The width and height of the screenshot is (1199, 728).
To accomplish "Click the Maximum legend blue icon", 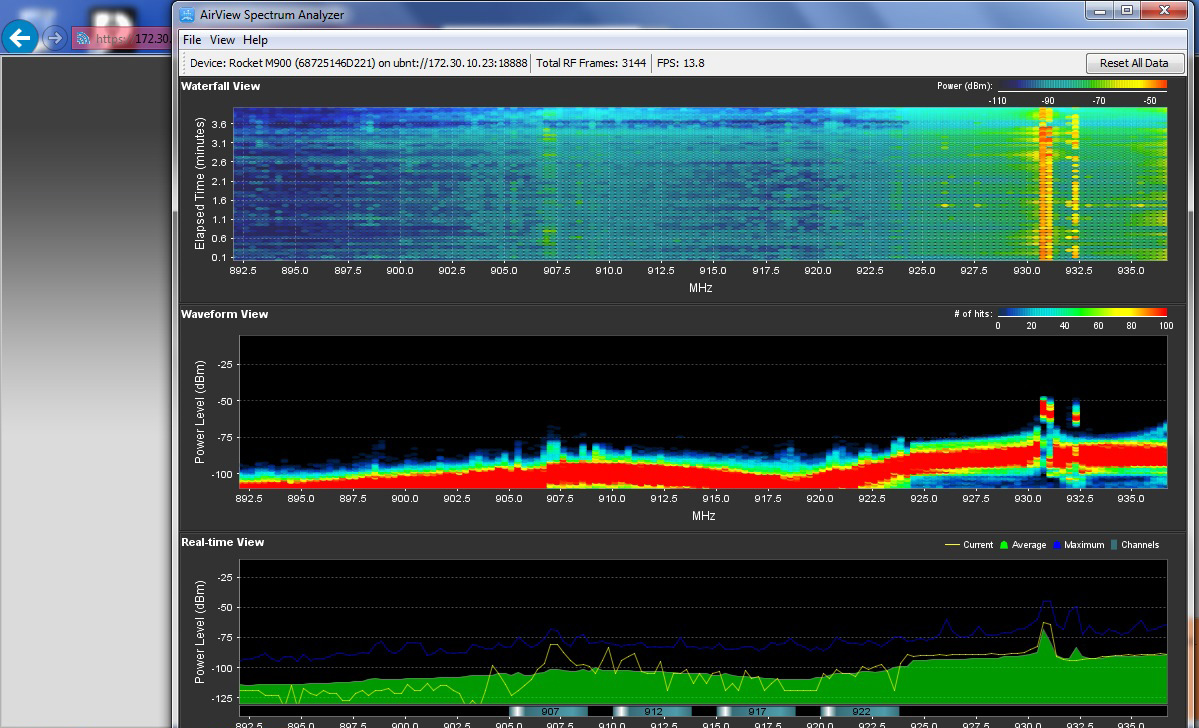I will [x=1057, y=545].
